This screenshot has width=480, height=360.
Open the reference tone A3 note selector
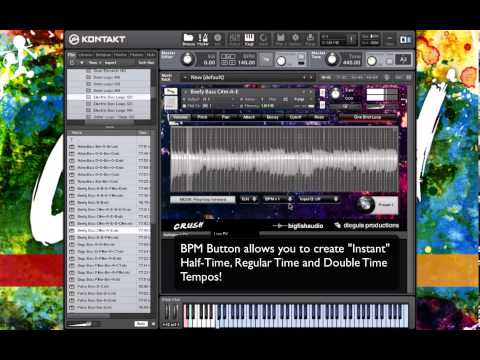(403, 60)
